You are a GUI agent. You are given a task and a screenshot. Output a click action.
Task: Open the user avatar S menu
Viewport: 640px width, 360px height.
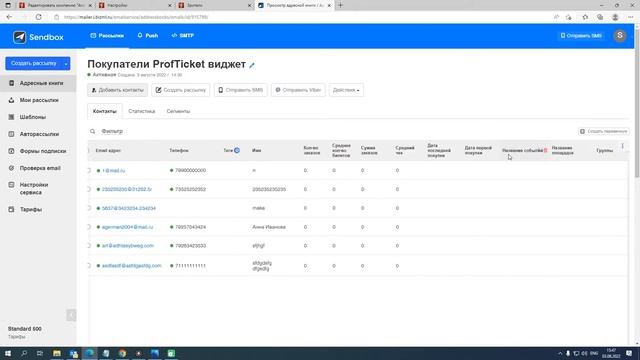click(x=620, y=36)
